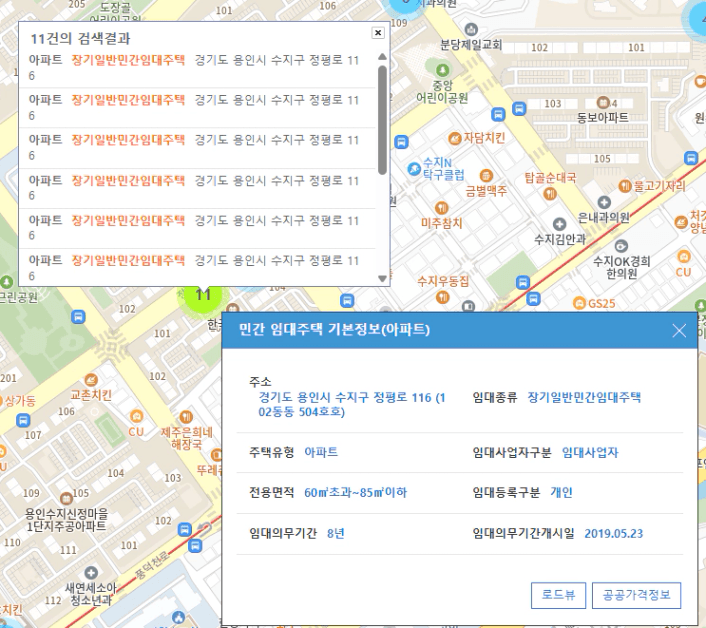The width and height of the screenshot is (706, 628).
Task: Select the 중앙어린이공원 park icon
Action: click(443, 70)
